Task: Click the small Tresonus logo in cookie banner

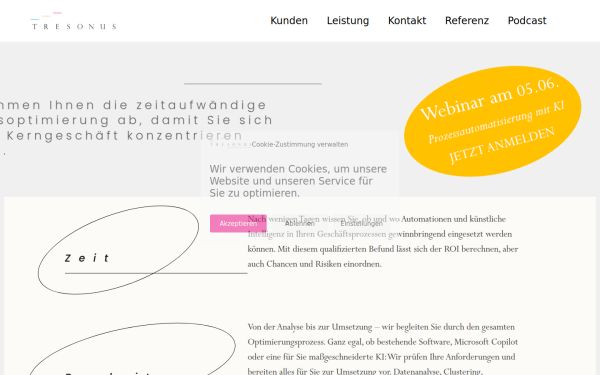Action: point(230,144)
